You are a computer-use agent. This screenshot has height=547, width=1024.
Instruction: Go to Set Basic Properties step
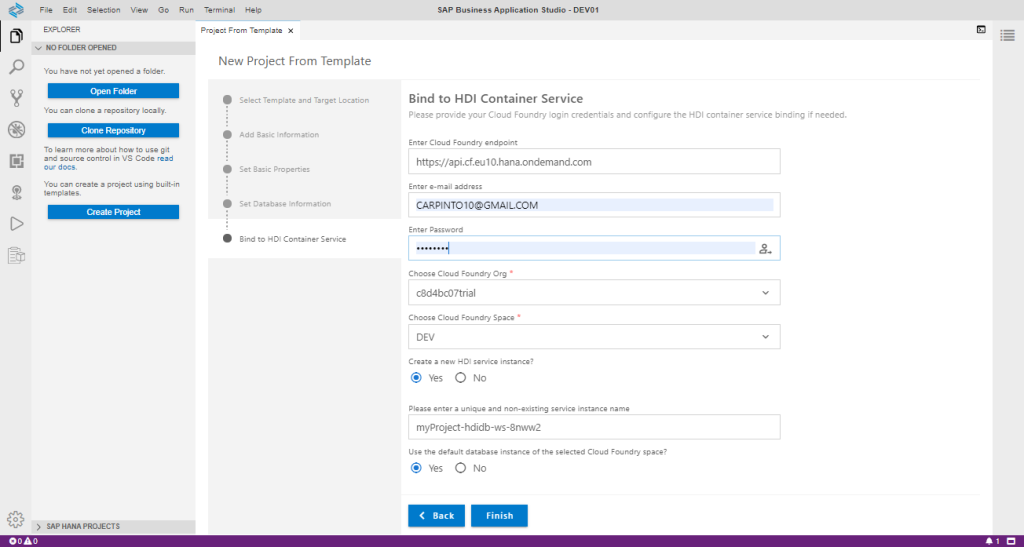(x=274, y=169)
